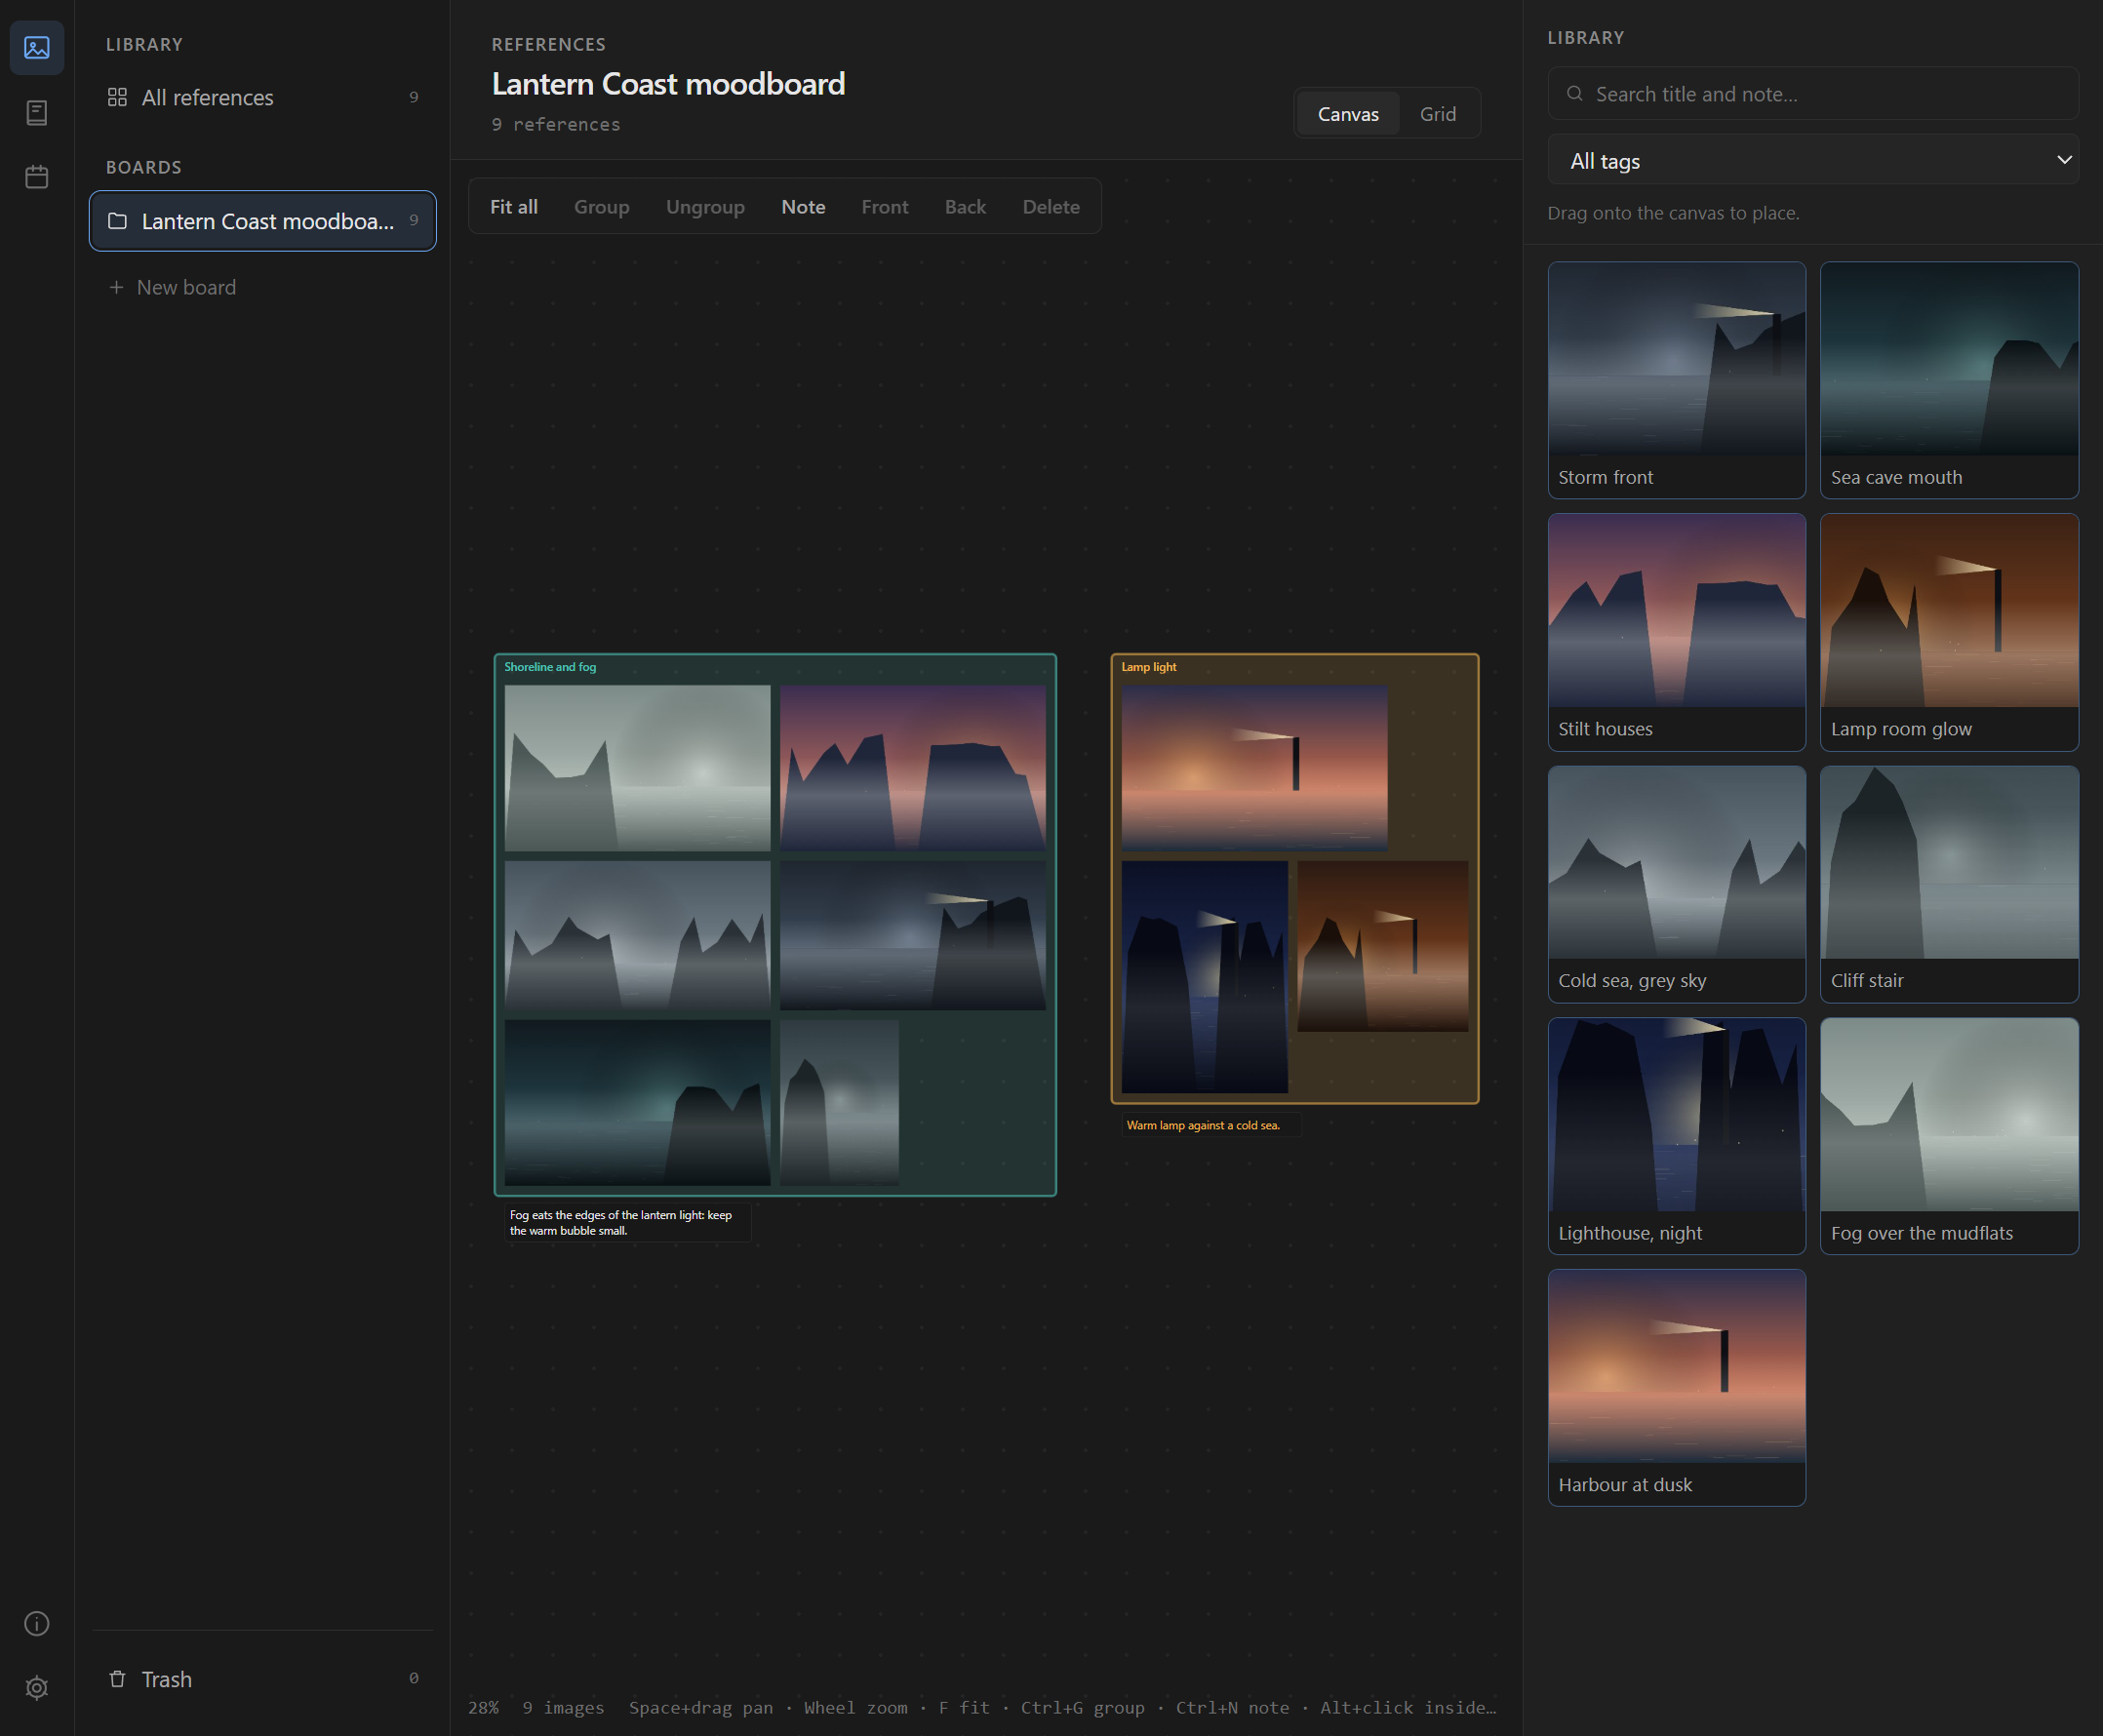Click the plus icon beside New board

point(116,287)
